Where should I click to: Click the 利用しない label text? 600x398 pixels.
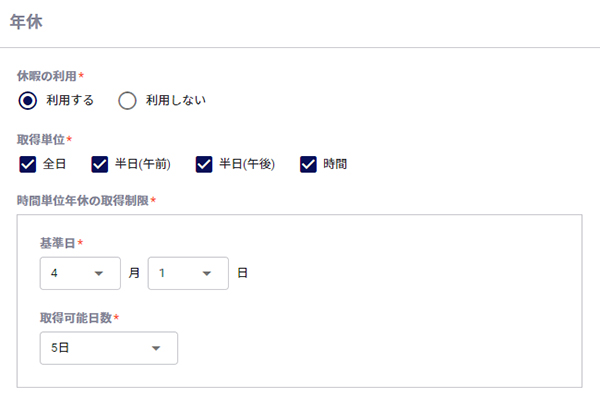click(176, 100)
